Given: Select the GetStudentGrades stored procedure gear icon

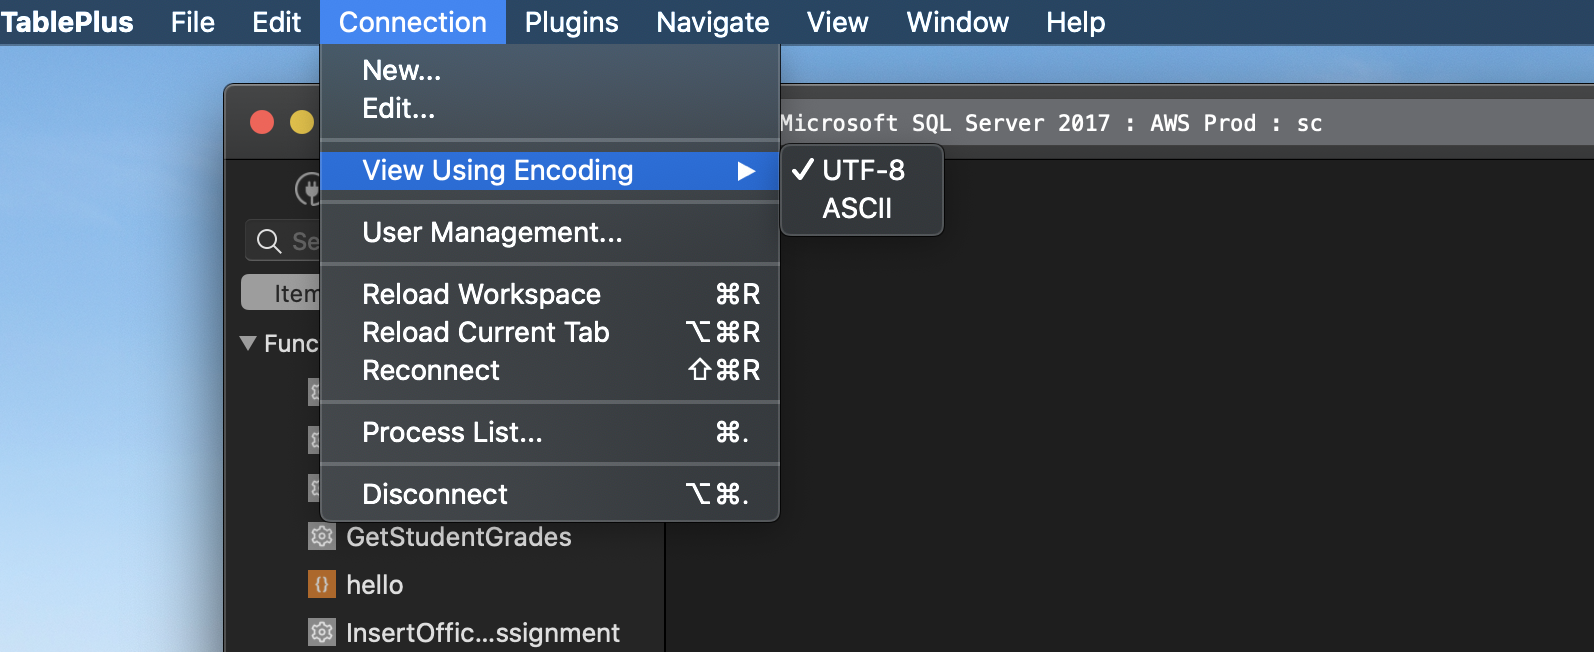Looking at the screenshot, I should pos(320,537).
